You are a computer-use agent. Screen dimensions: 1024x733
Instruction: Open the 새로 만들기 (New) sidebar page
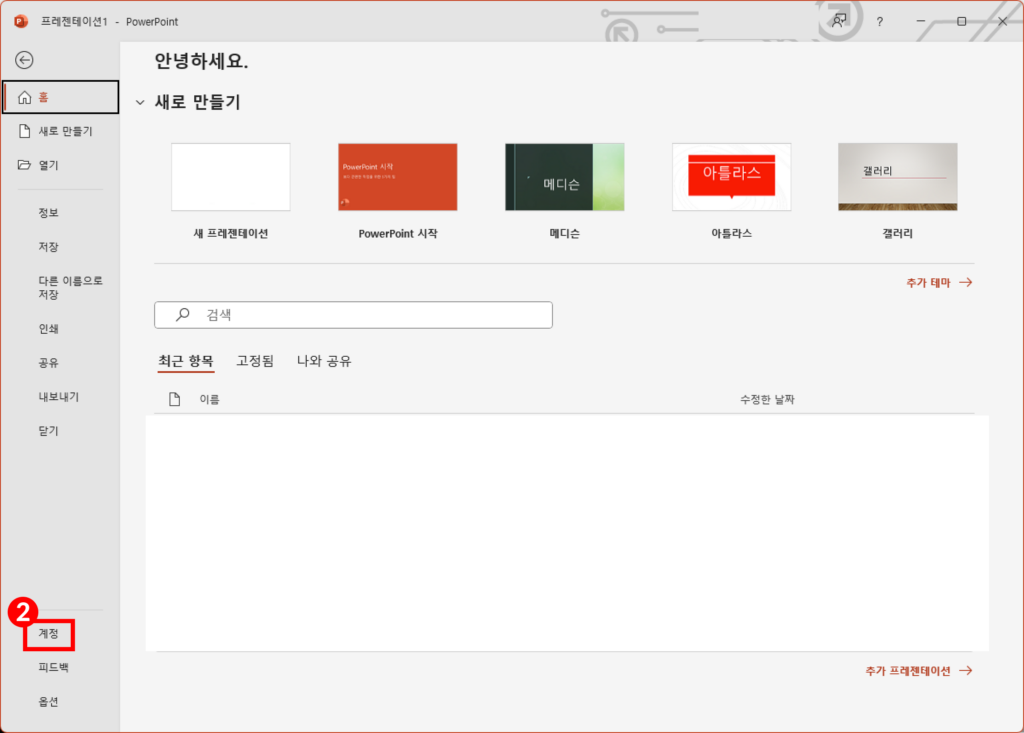[x=61, y=131]
